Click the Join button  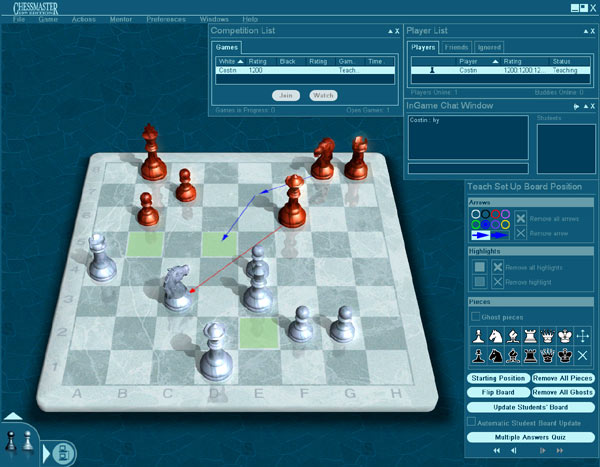point(286,95)
